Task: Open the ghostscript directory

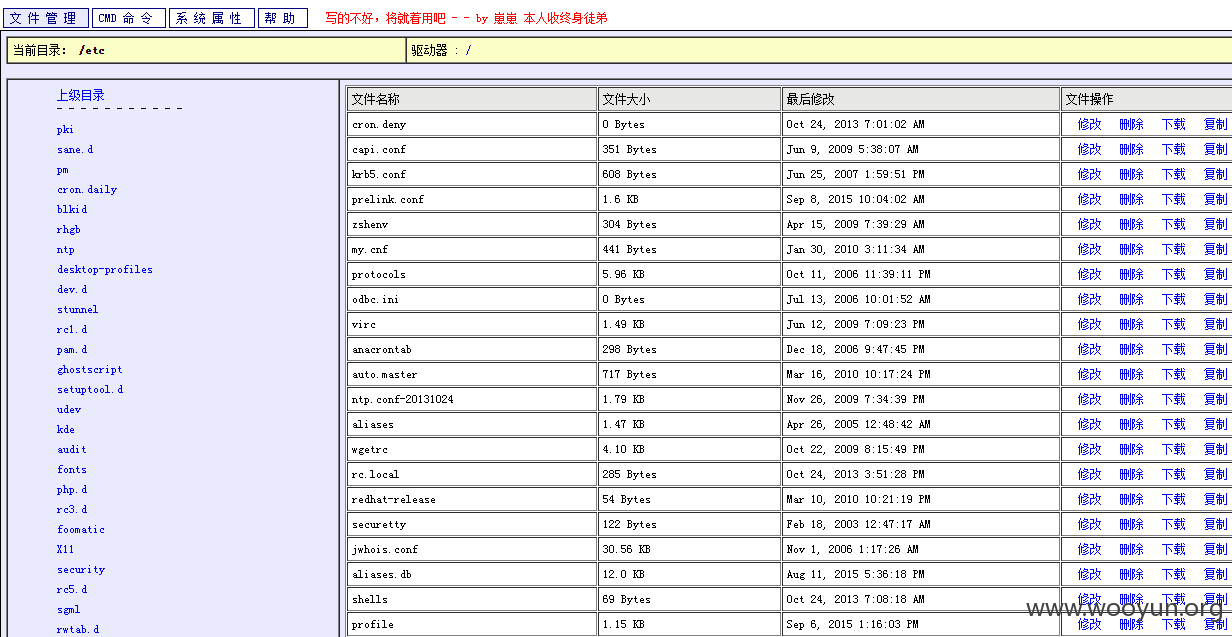Action: click(x=90, y=370)
